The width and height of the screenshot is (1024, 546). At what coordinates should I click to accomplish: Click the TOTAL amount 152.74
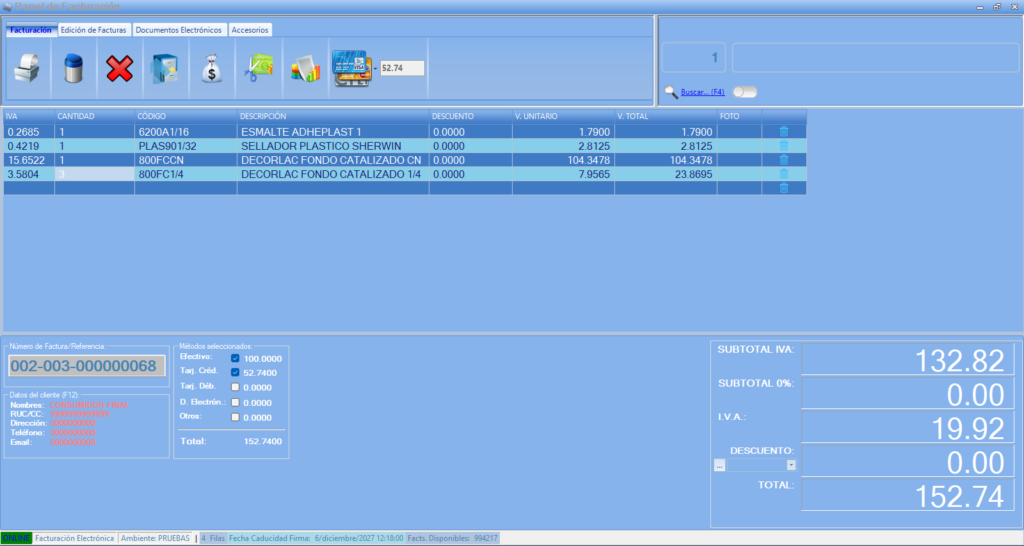[907, 495]
